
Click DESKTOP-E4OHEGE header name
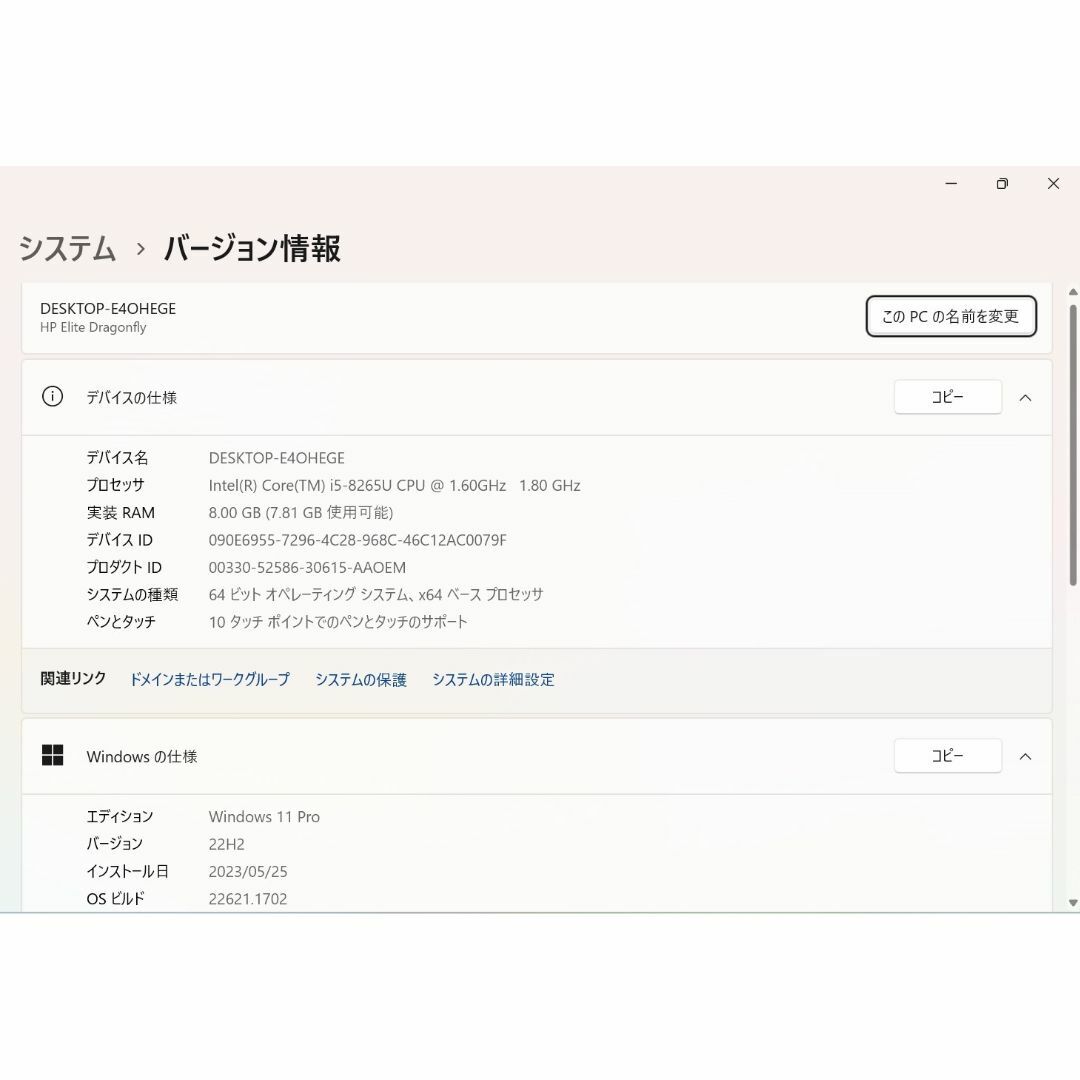108,309
